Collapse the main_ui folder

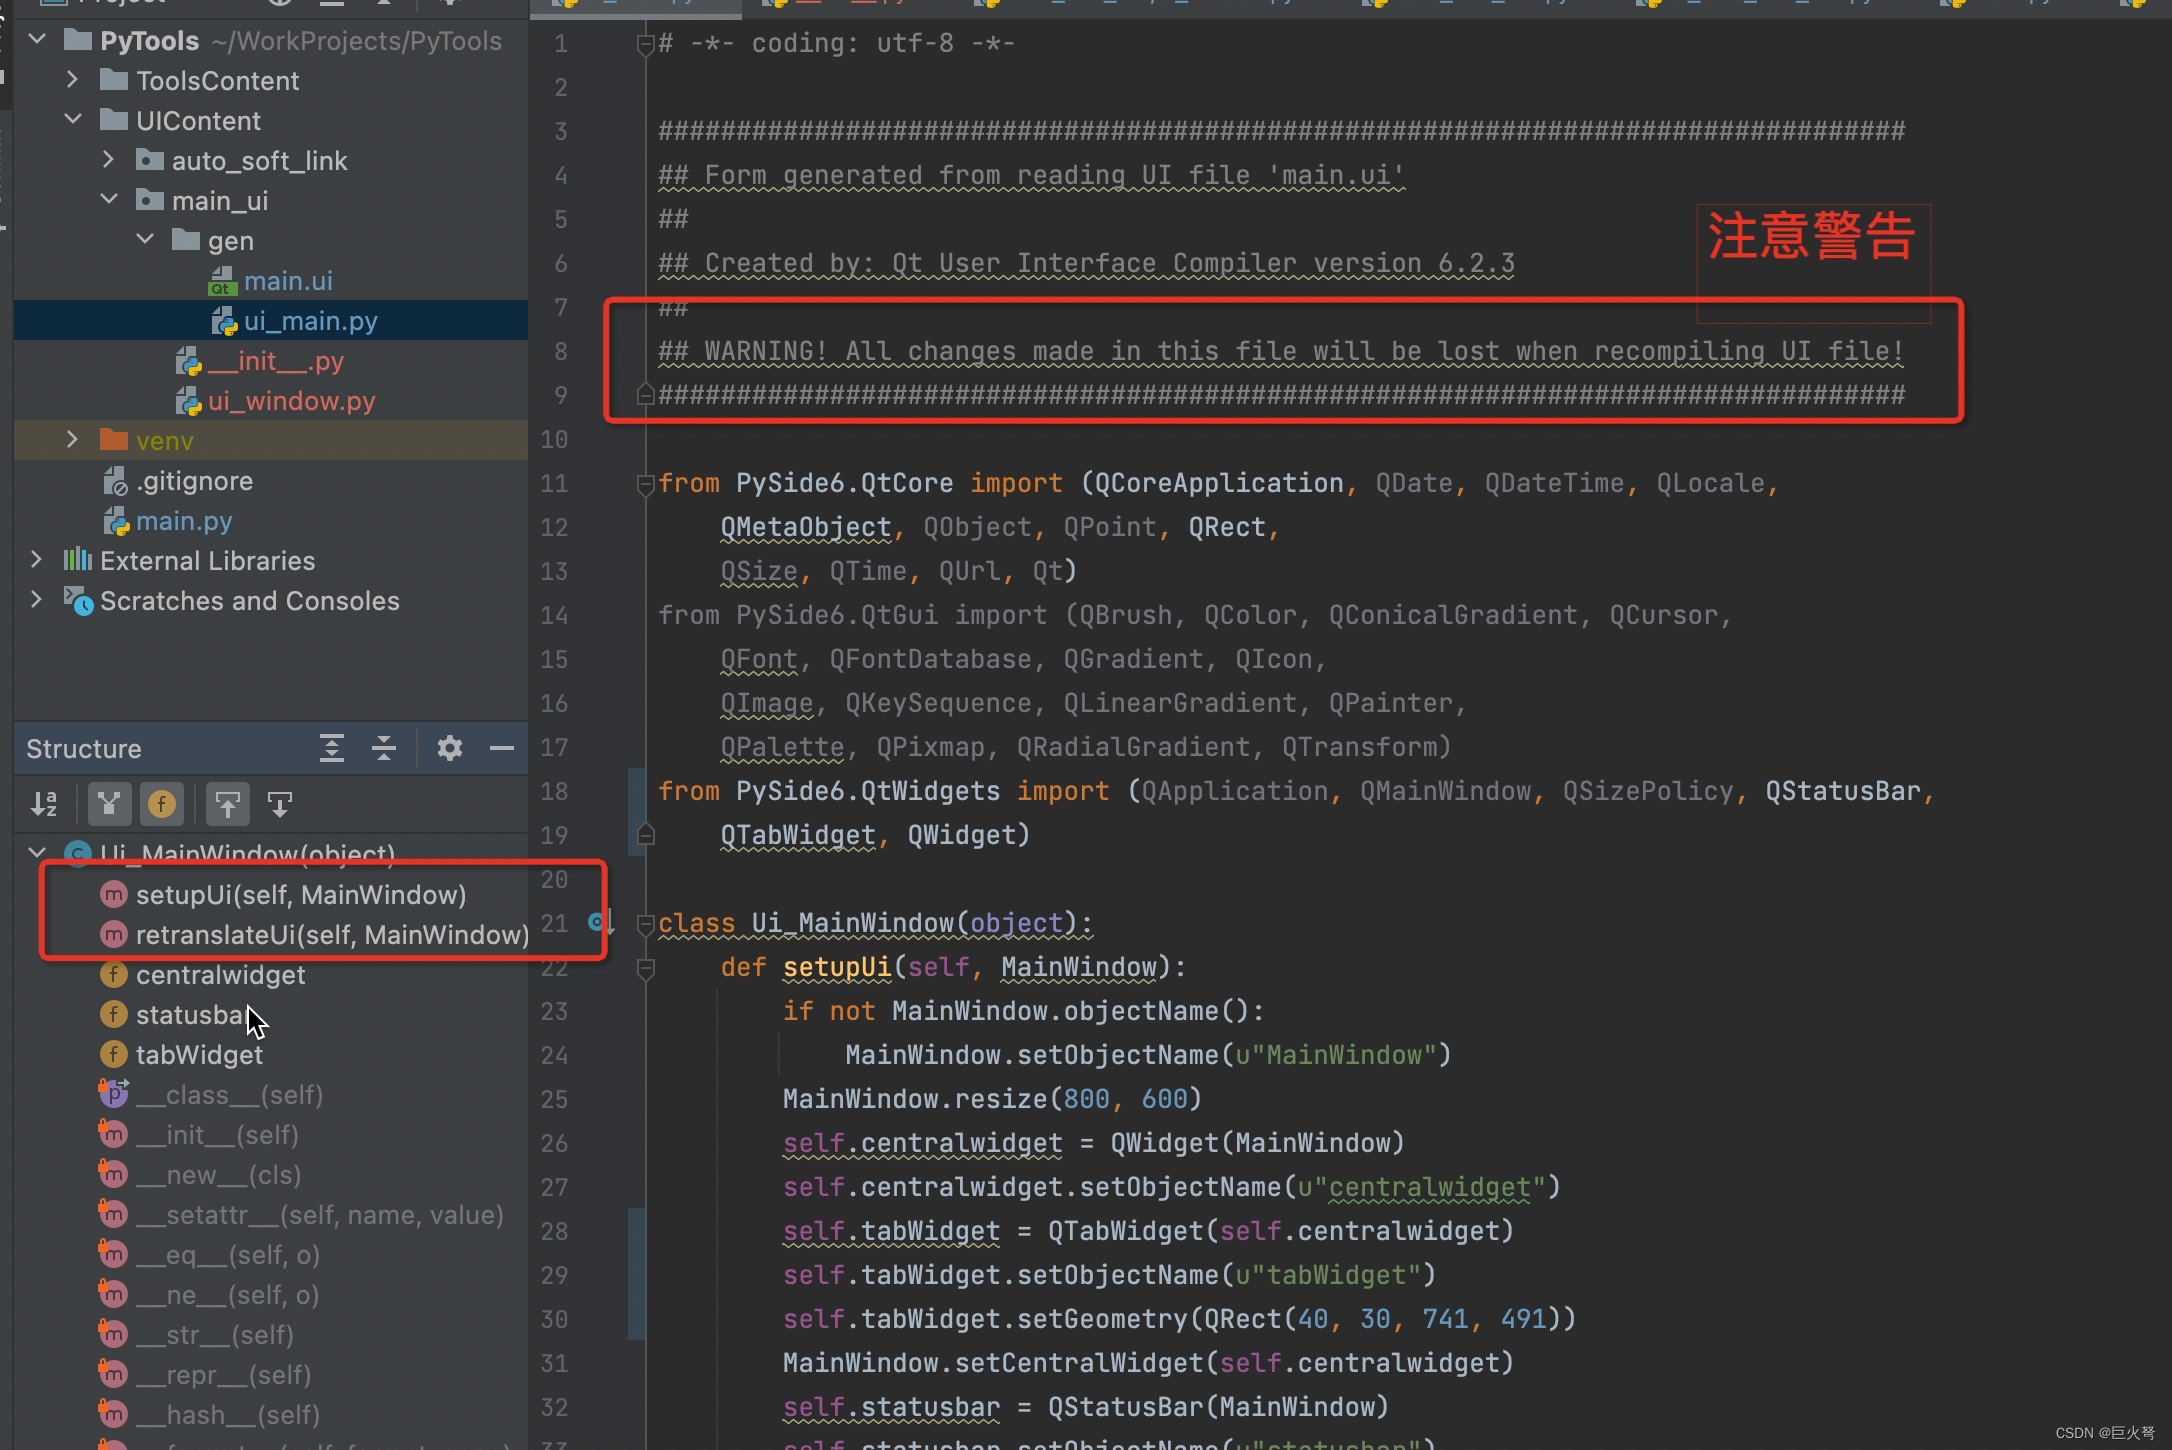tap(109, 200)
